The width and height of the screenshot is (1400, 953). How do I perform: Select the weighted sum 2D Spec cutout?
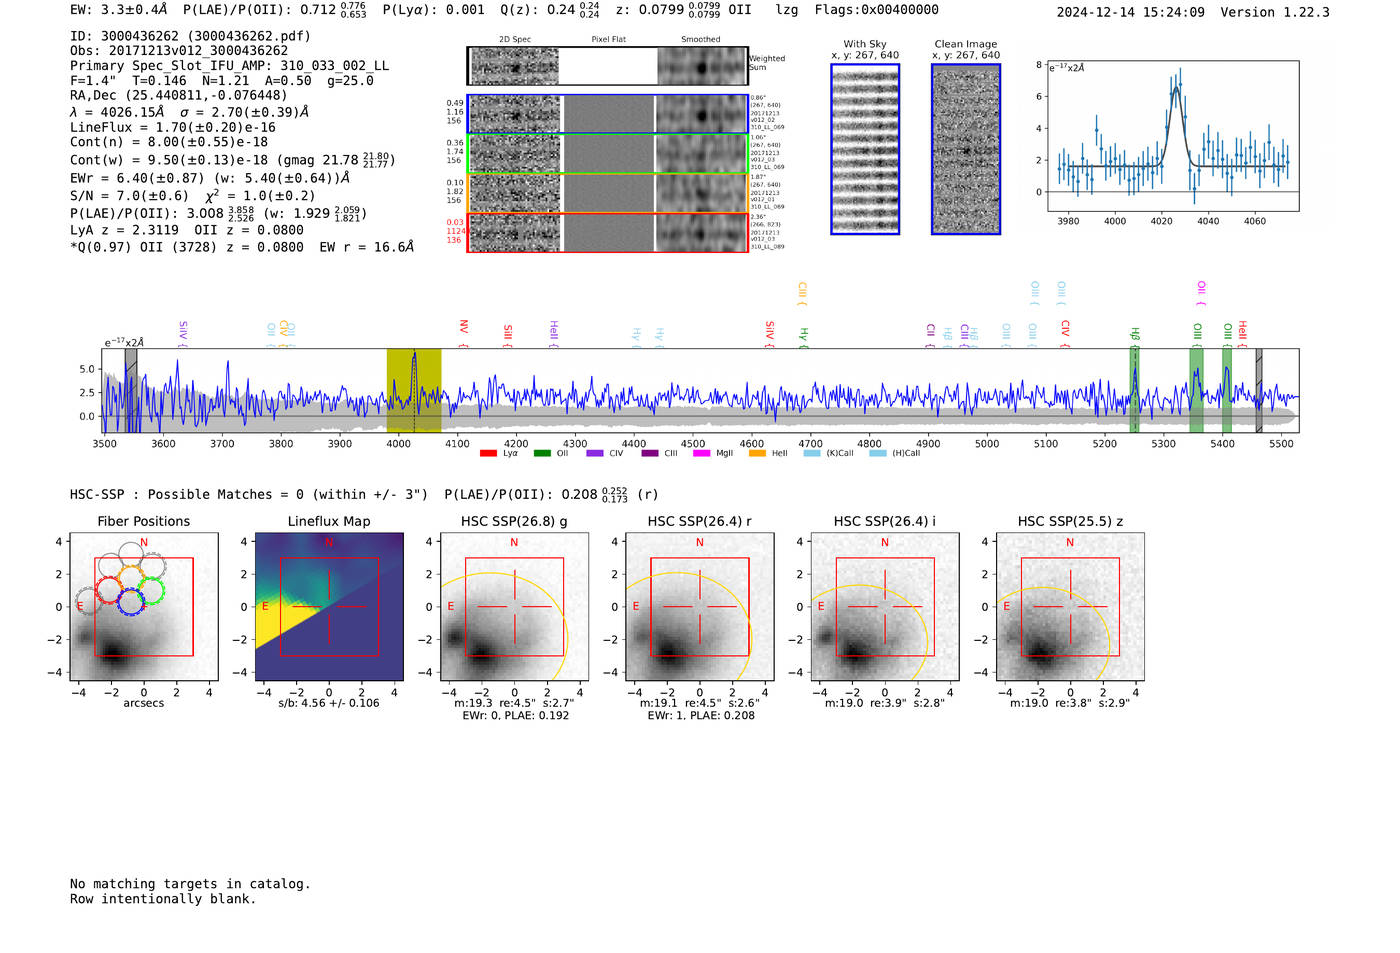514,67
